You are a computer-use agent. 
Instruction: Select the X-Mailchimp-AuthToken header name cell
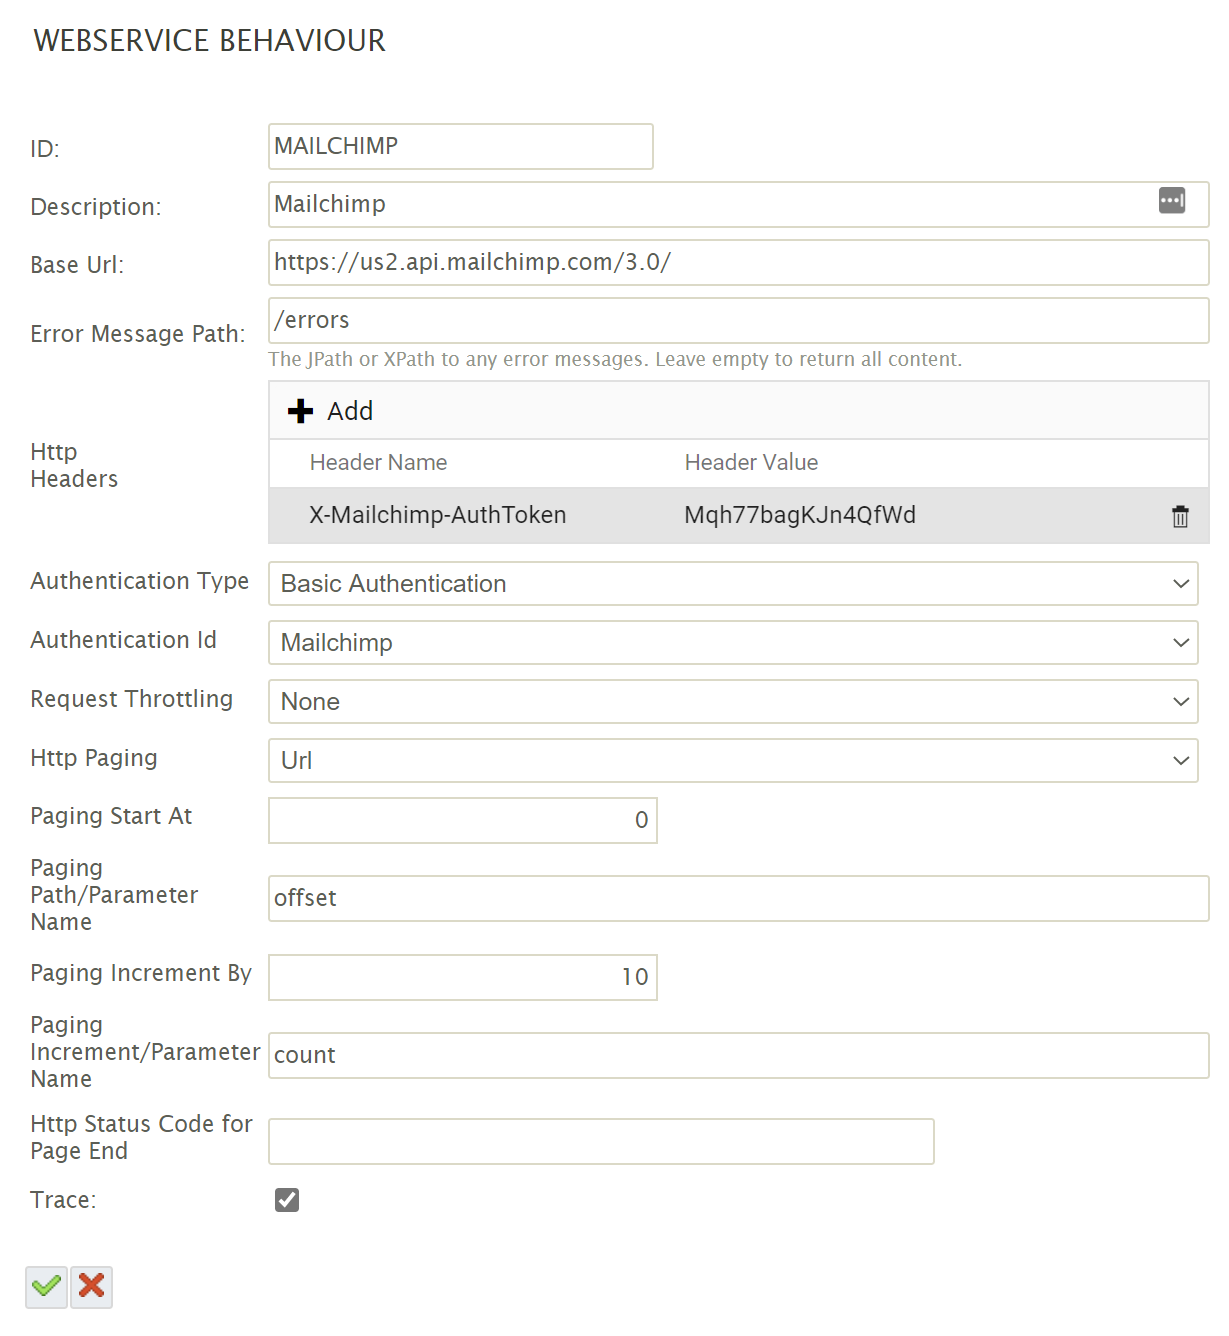click(437, 515)
